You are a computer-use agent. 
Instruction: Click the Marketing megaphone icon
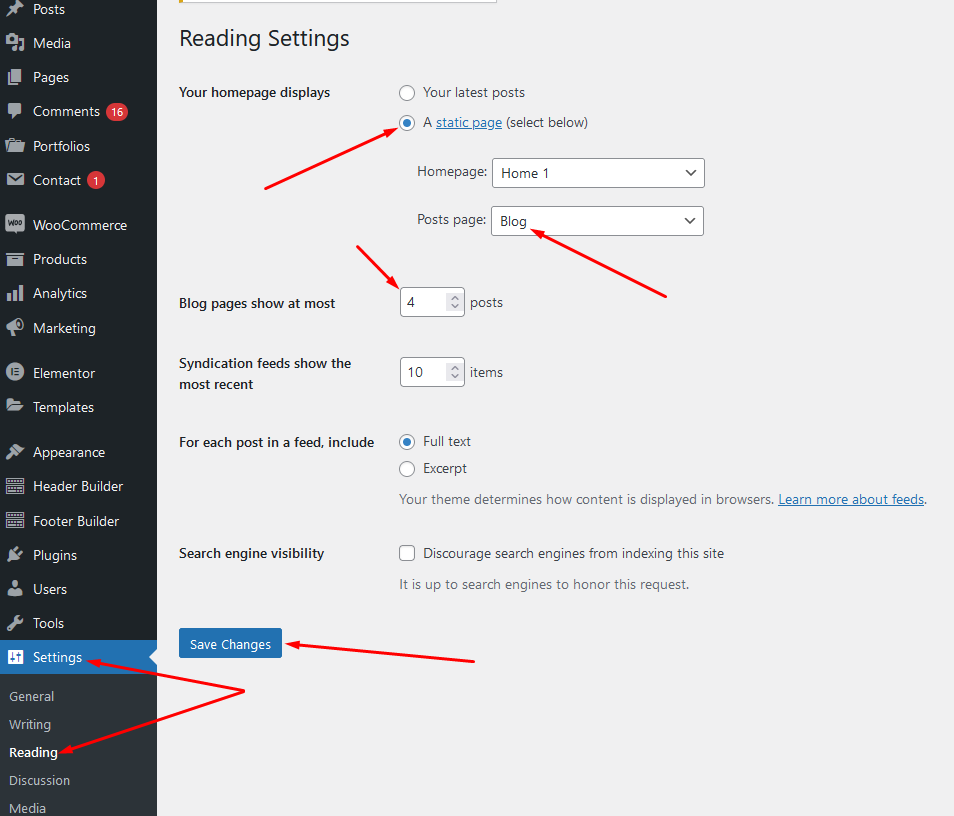[x=15, y=328]
